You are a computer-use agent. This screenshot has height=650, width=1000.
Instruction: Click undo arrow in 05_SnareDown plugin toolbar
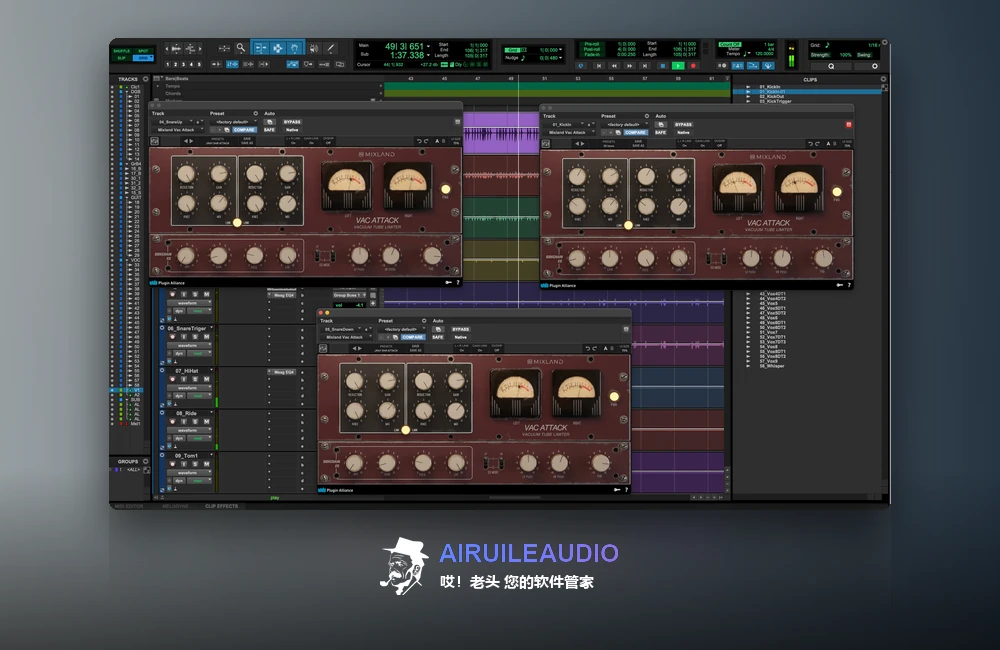point(587,348)
